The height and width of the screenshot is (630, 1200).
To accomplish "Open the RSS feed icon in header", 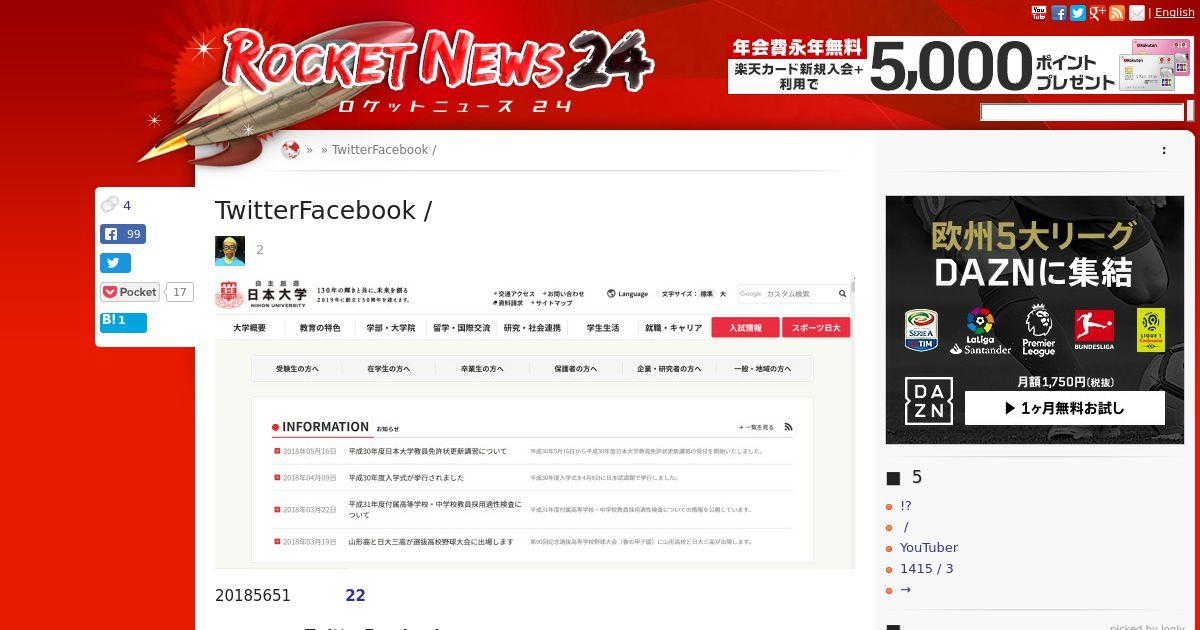I will coord(1117,13).
